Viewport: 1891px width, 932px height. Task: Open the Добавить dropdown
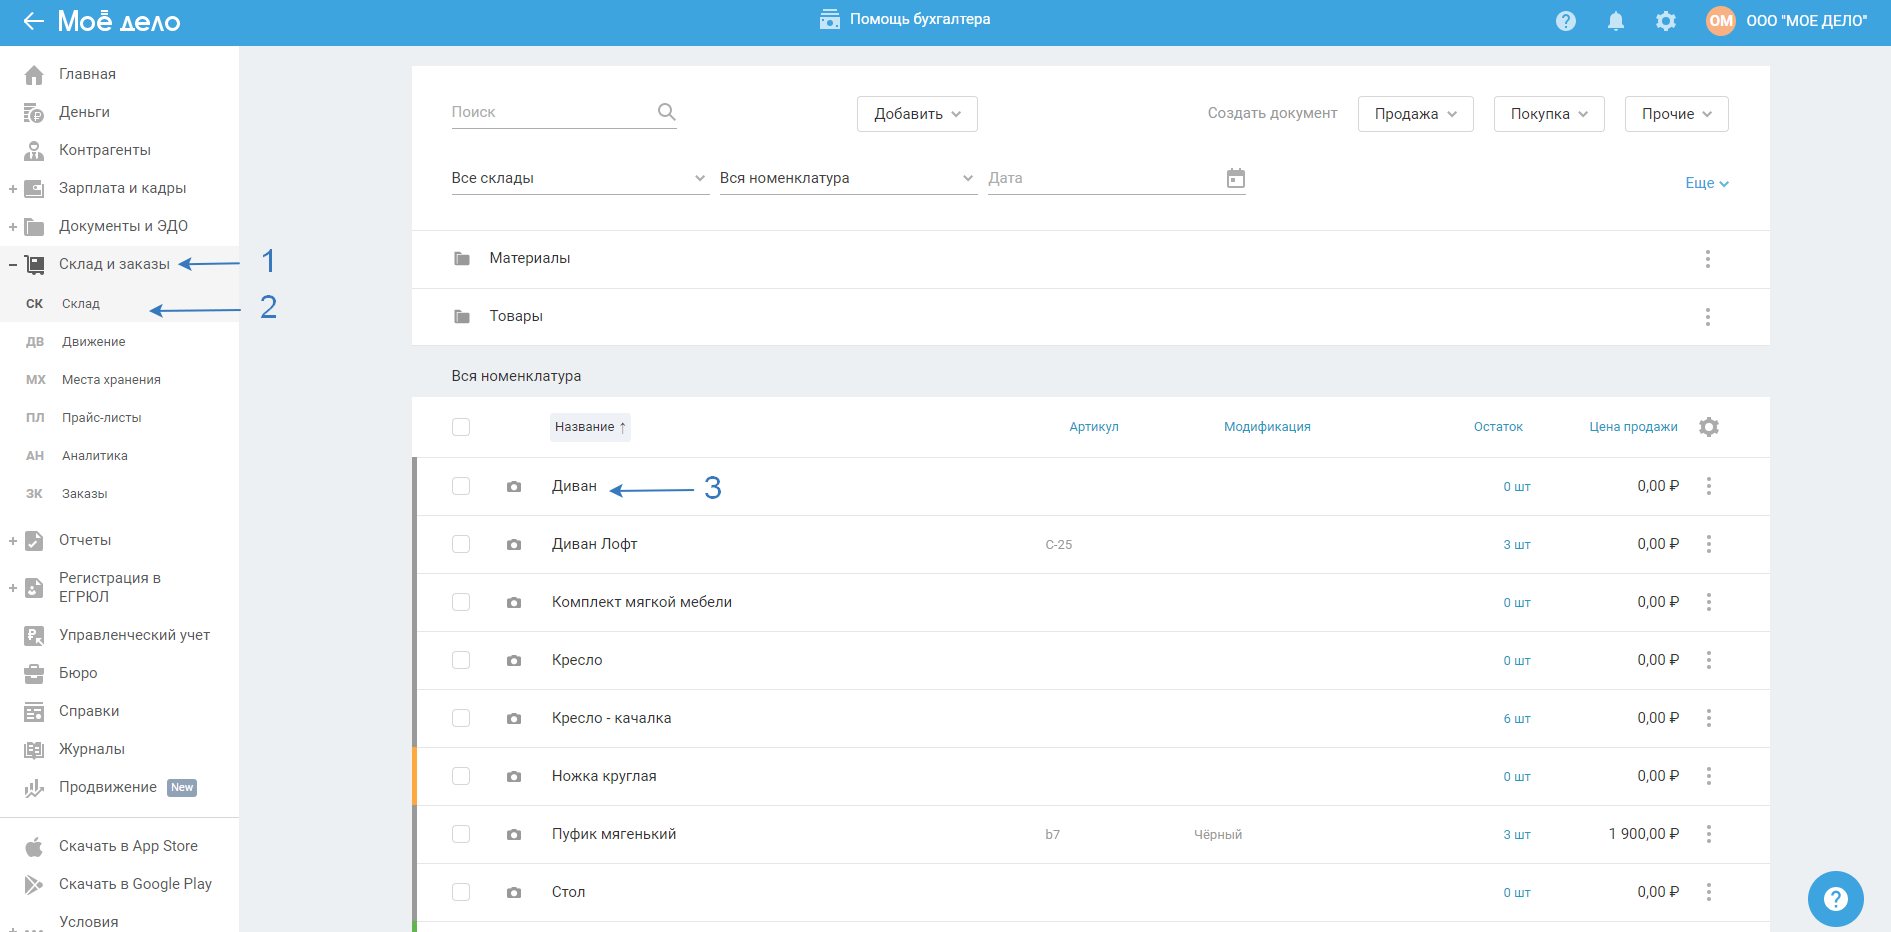click(x=916, y=114)
